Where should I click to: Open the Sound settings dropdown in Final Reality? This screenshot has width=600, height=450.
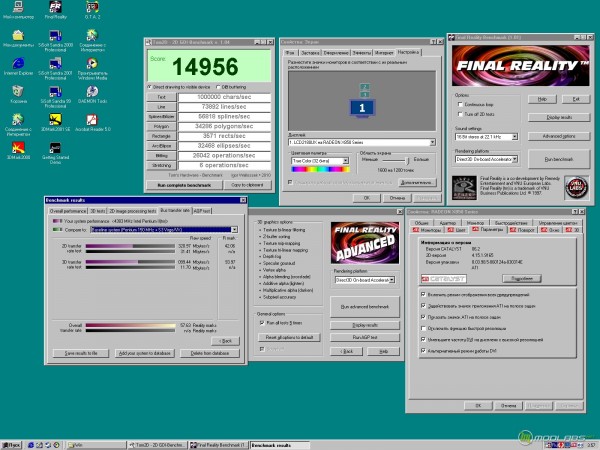[515, 137]
